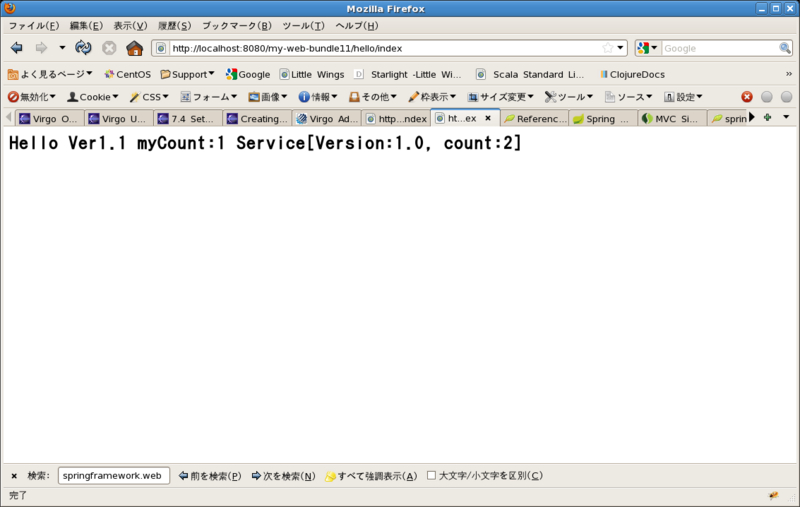Open the ソース developer toolbar menu

(x=629, y=97)
